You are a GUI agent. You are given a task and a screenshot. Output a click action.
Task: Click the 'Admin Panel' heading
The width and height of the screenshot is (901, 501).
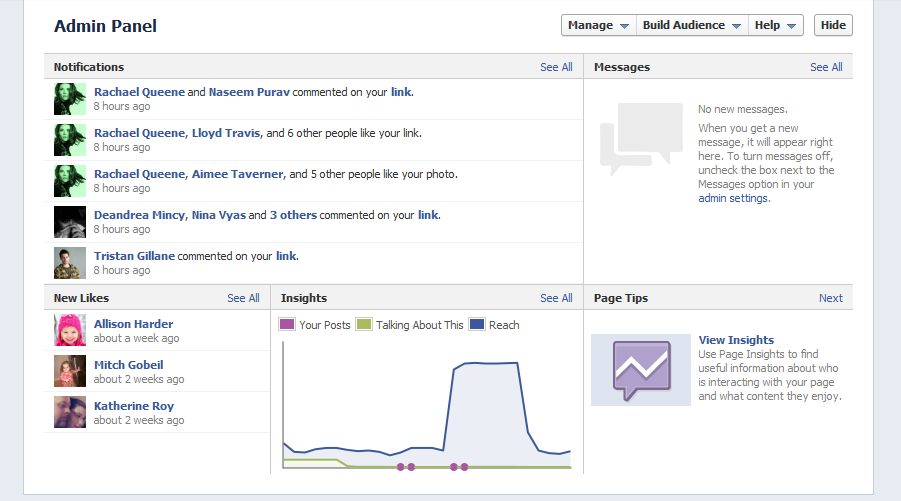pyautogui.click(x=105, y=26)
